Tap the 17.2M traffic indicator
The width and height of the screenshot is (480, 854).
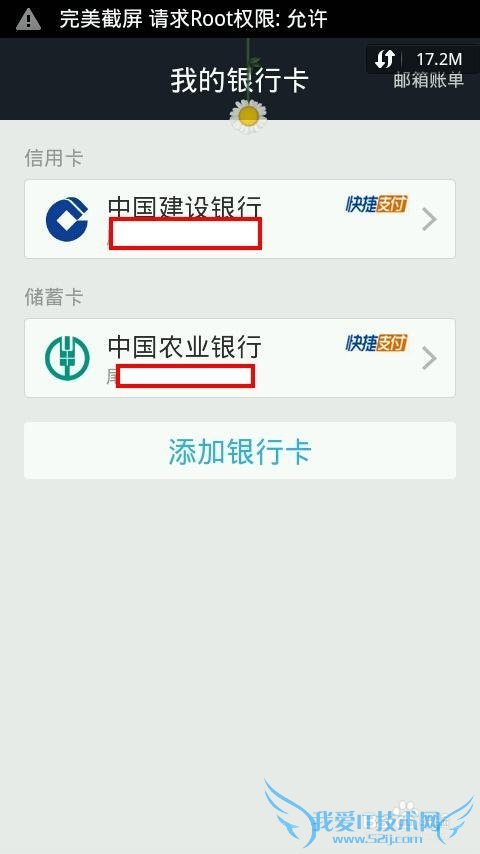click(x=439, y=59)
